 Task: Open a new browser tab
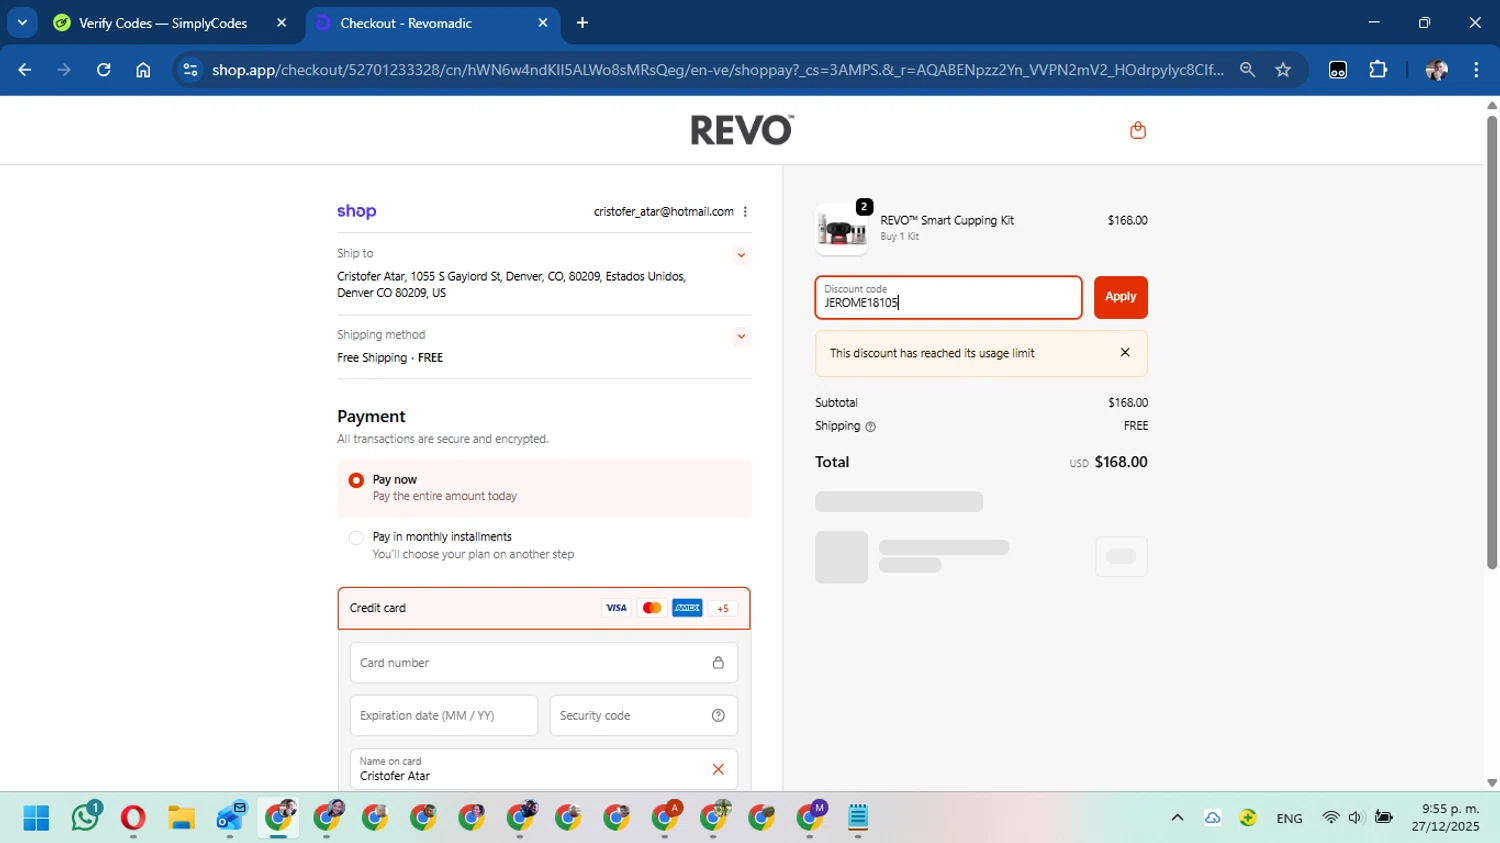(x=582, y=23)
